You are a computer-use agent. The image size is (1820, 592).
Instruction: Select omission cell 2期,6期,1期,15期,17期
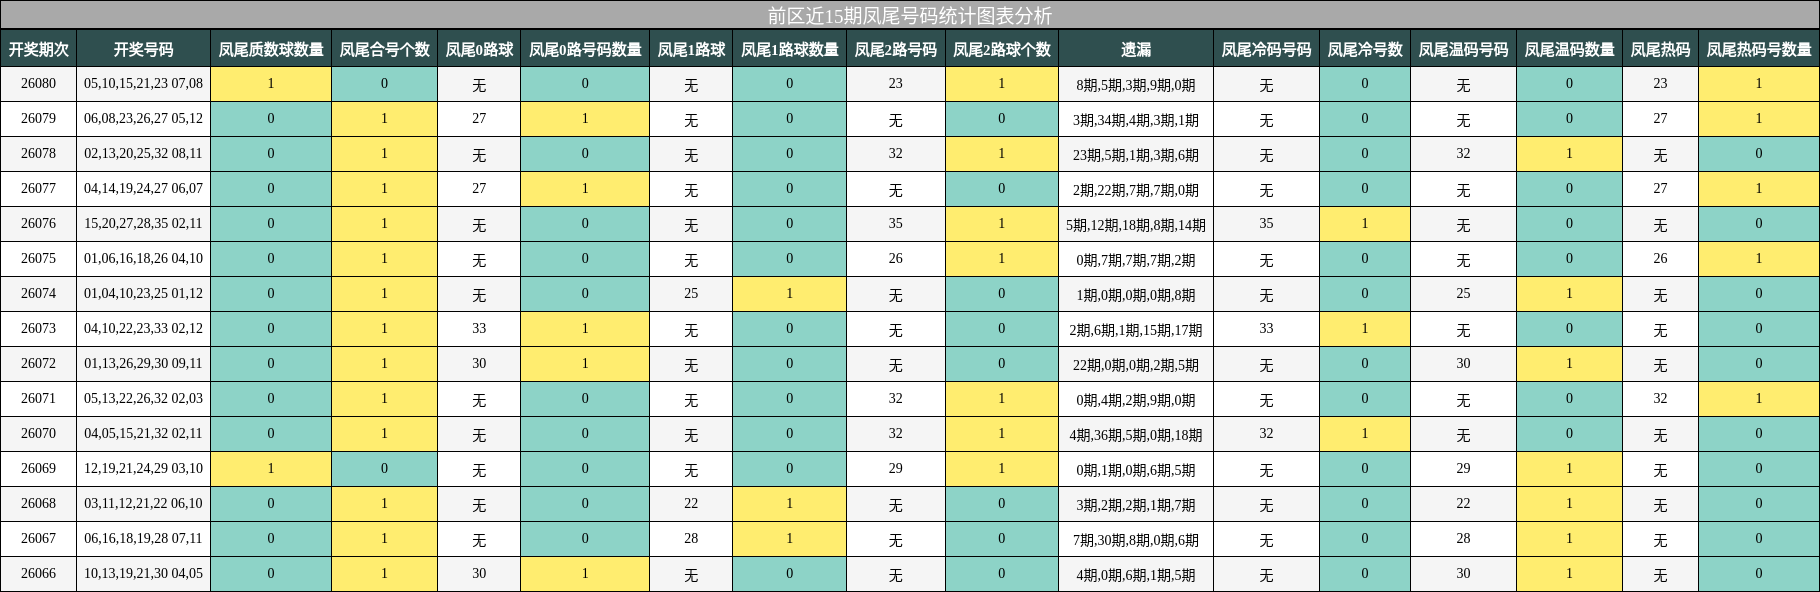pos(1136,330)
